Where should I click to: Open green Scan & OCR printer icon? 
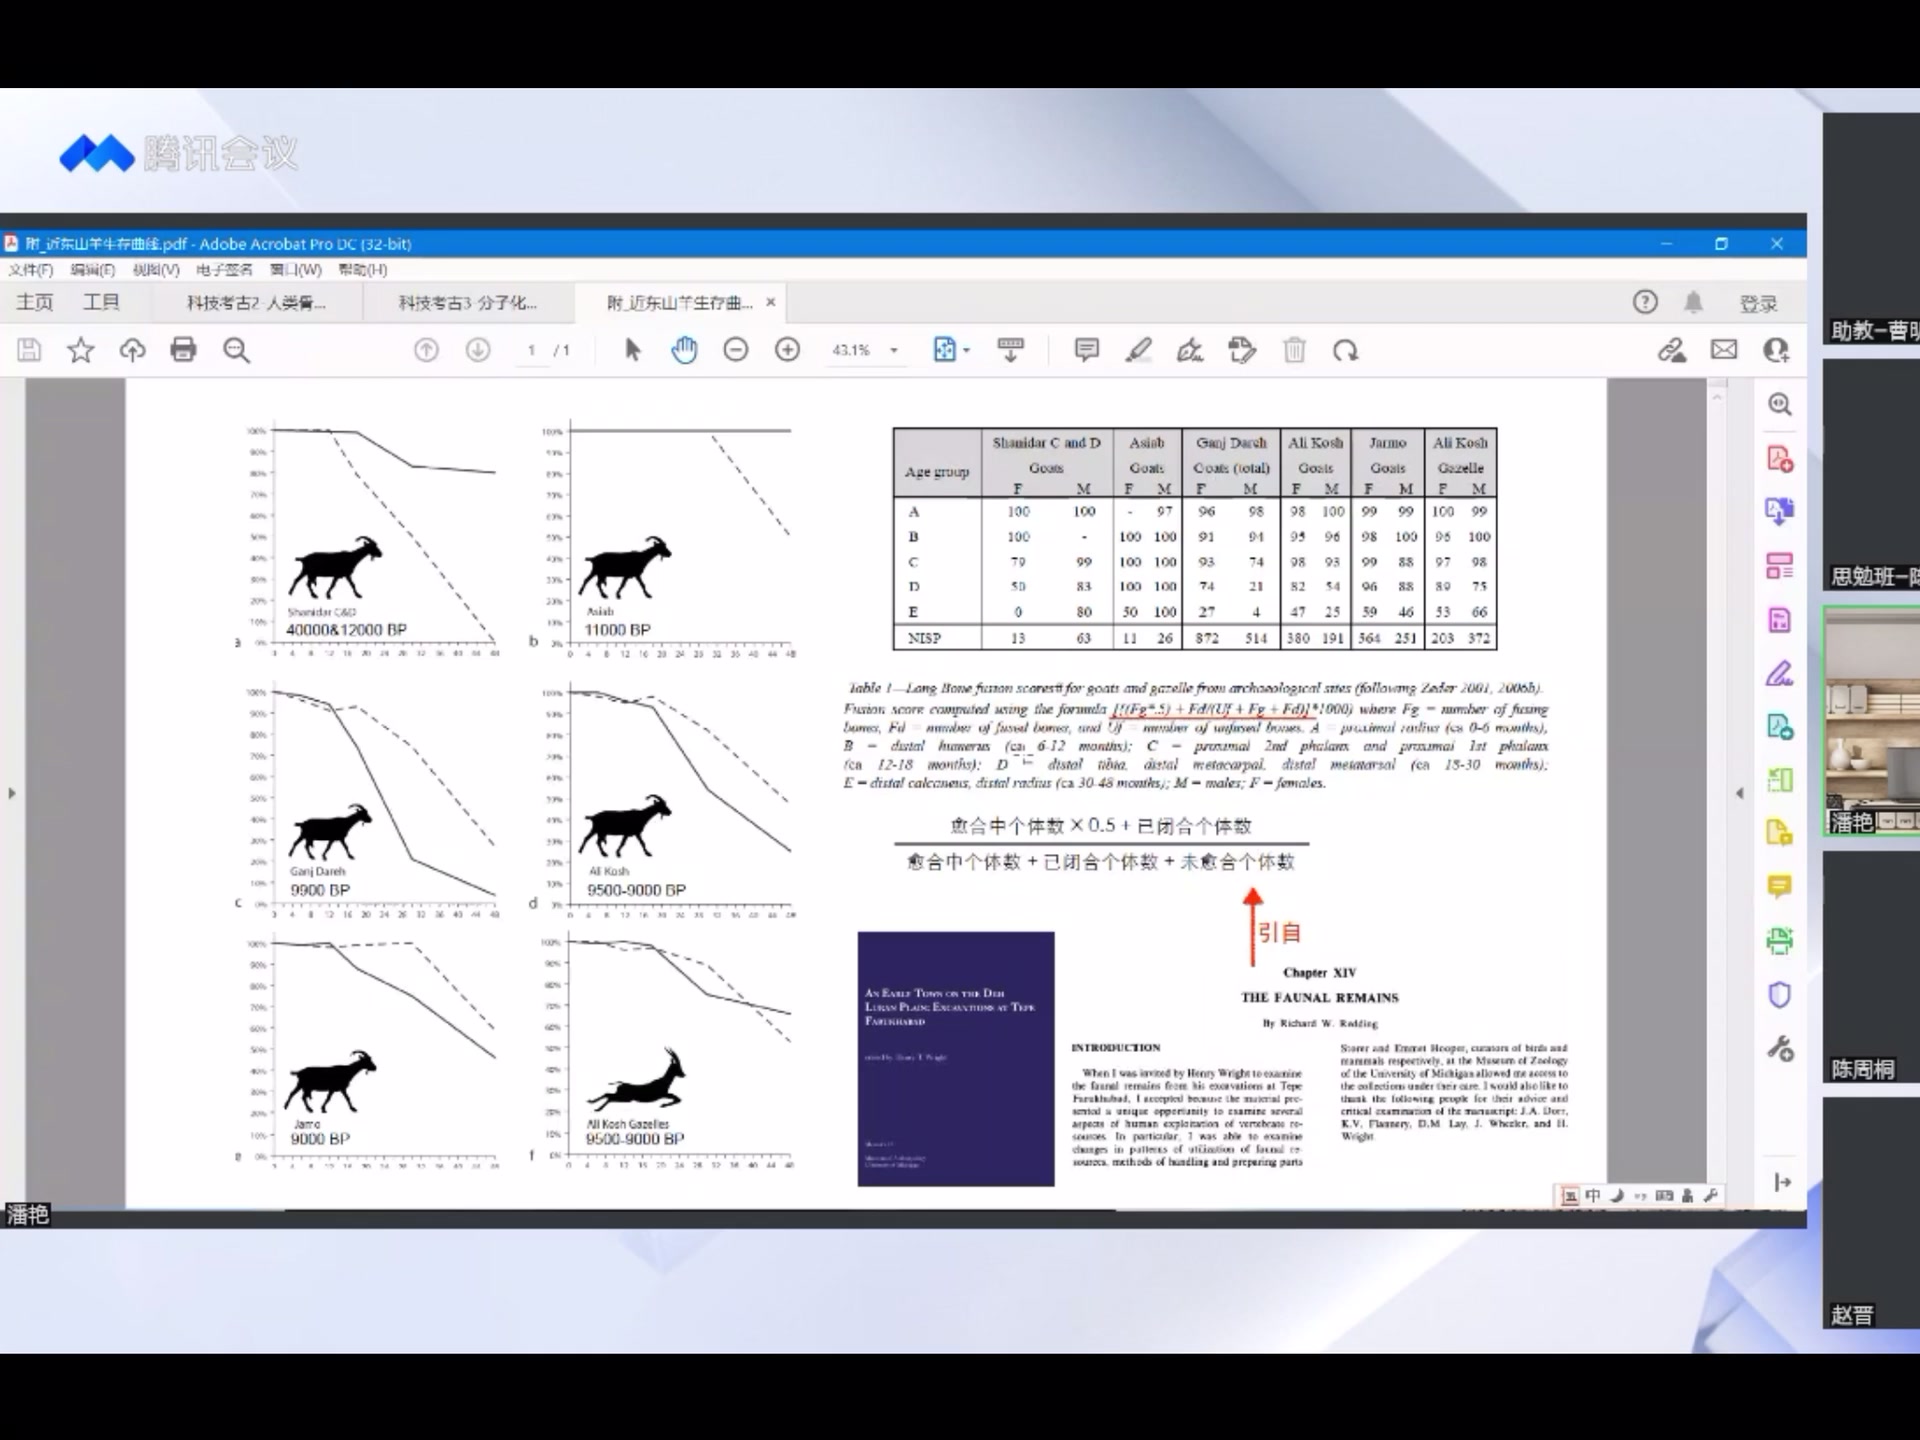pos(1780,940)
